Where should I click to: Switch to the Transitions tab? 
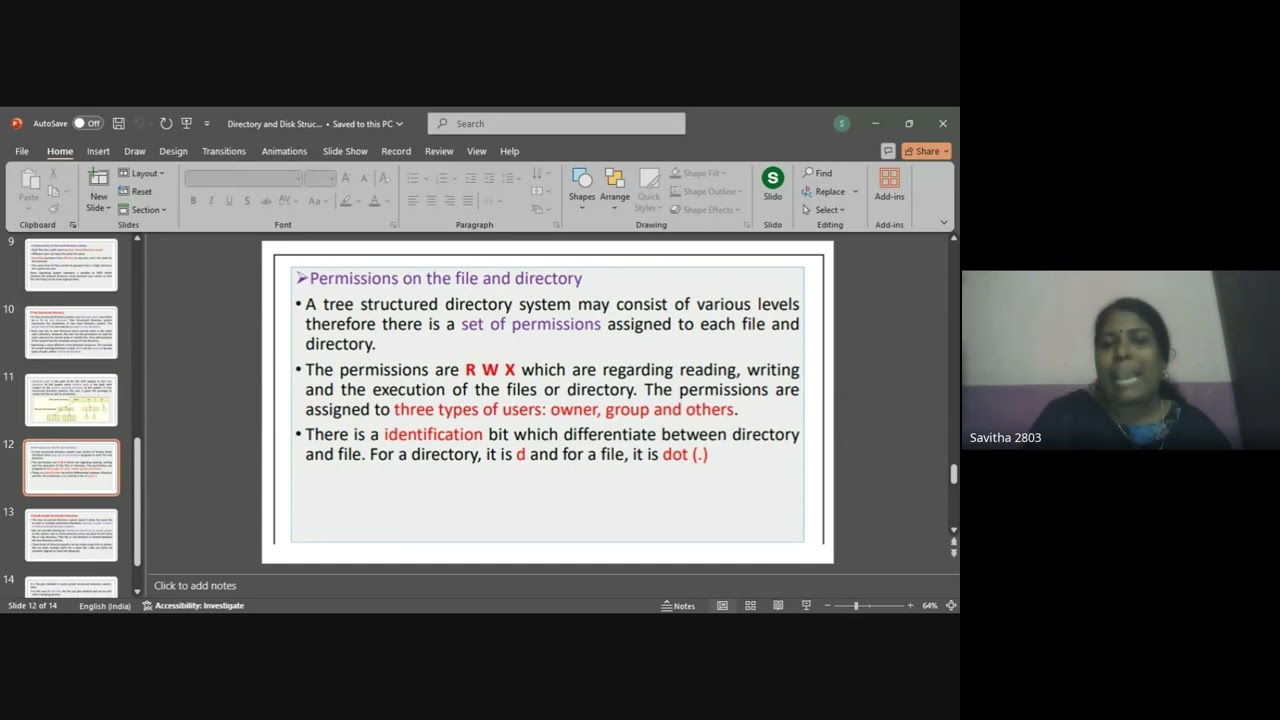point(224,151)
